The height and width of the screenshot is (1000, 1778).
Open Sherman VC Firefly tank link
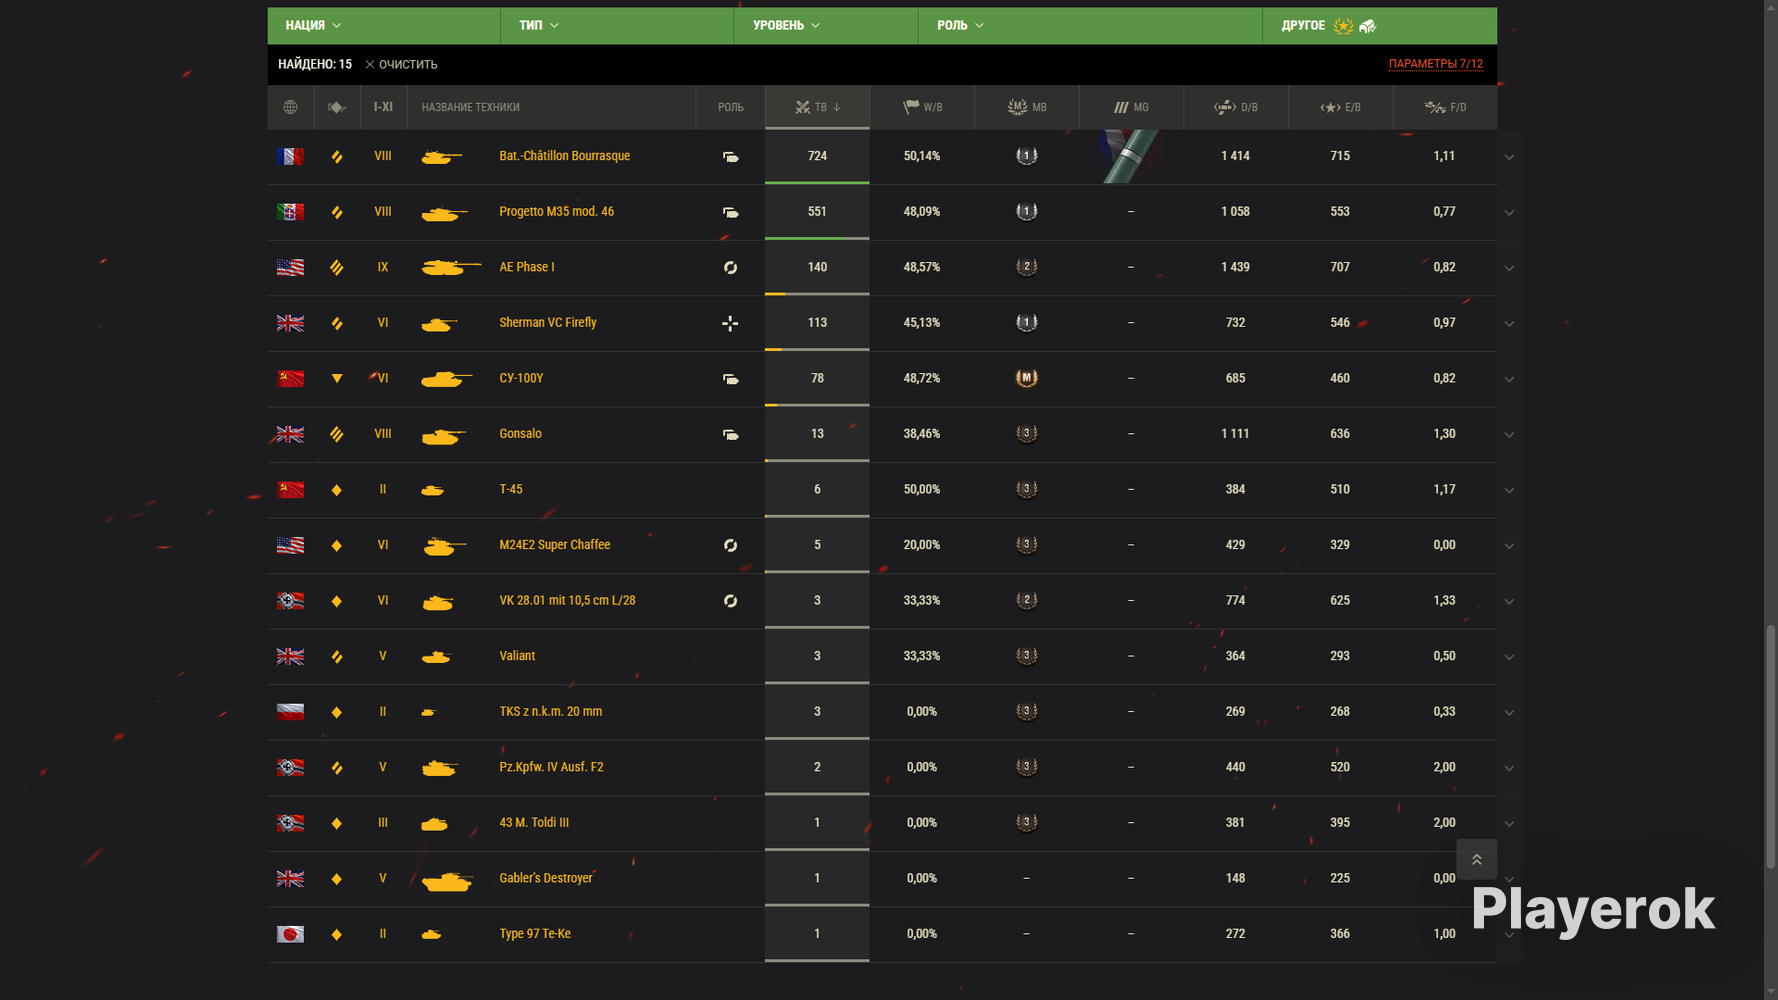[548, 323]
